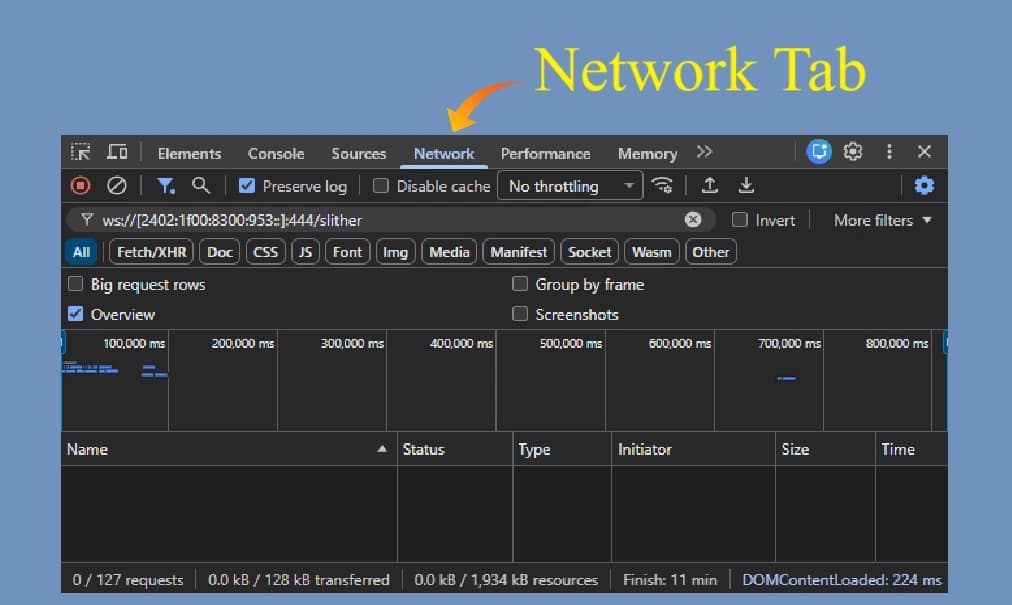Viewport: 1012px width, 605px height.
Task: Enable the Screenshots option
Action: (520, 314)
